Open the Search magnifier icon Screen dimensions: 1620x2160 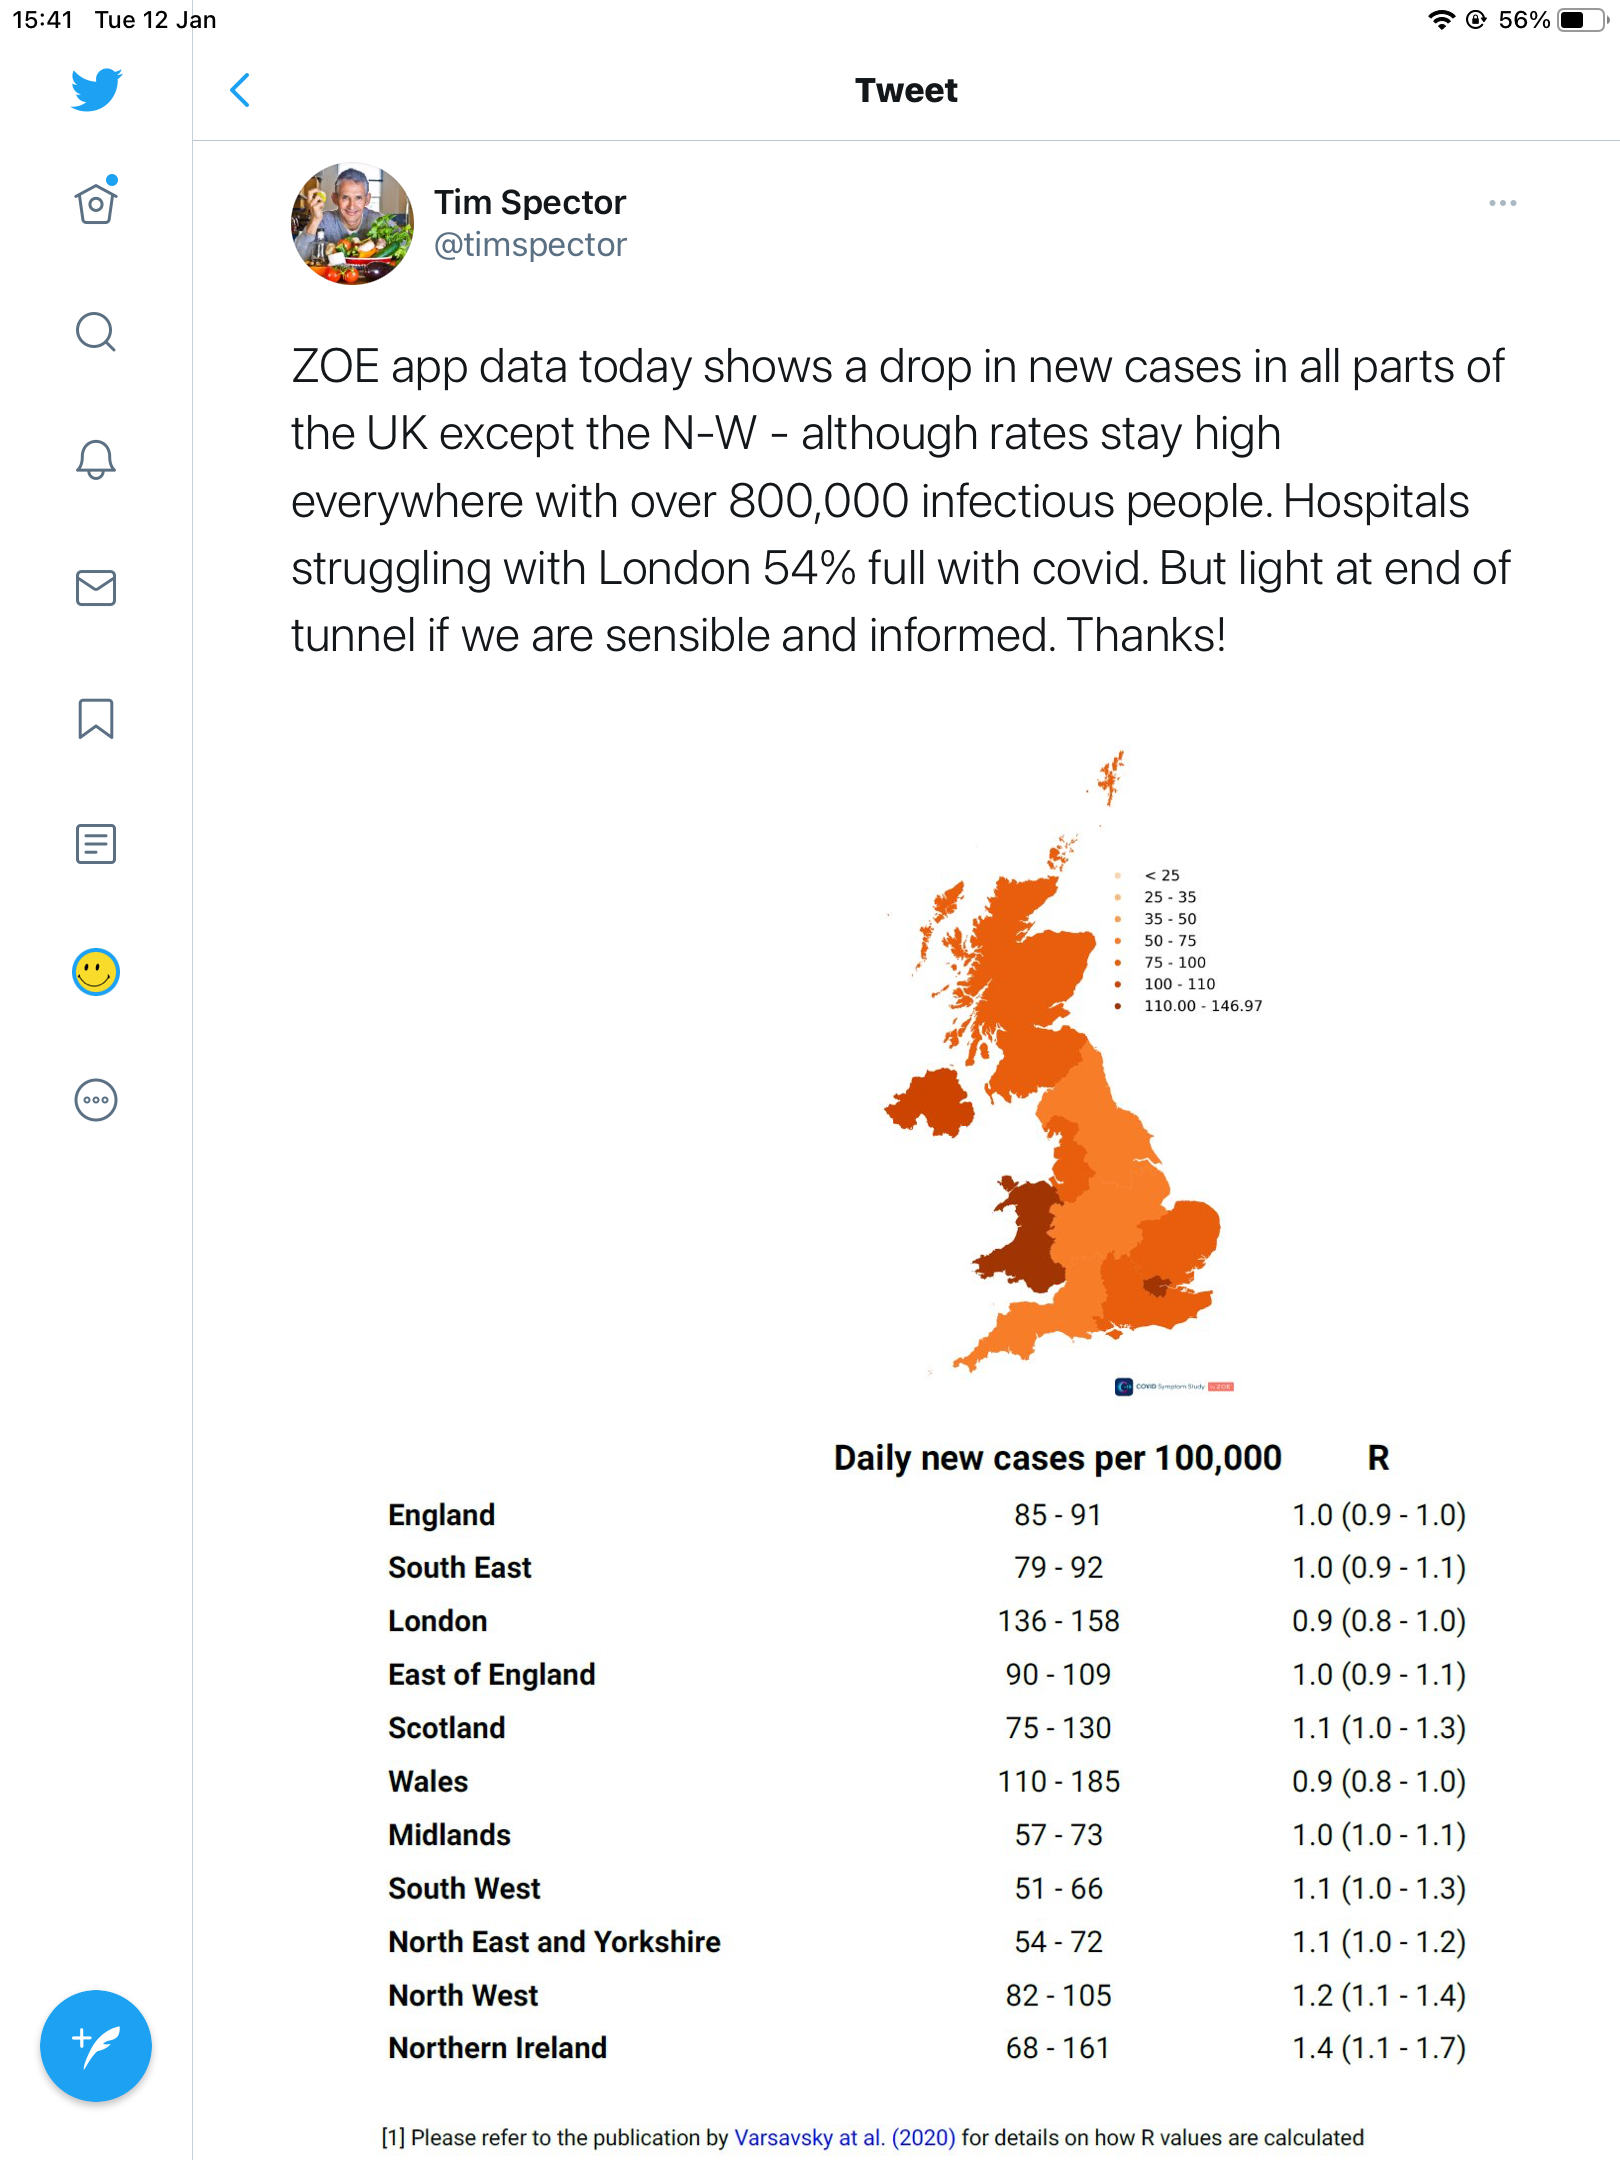96,332
